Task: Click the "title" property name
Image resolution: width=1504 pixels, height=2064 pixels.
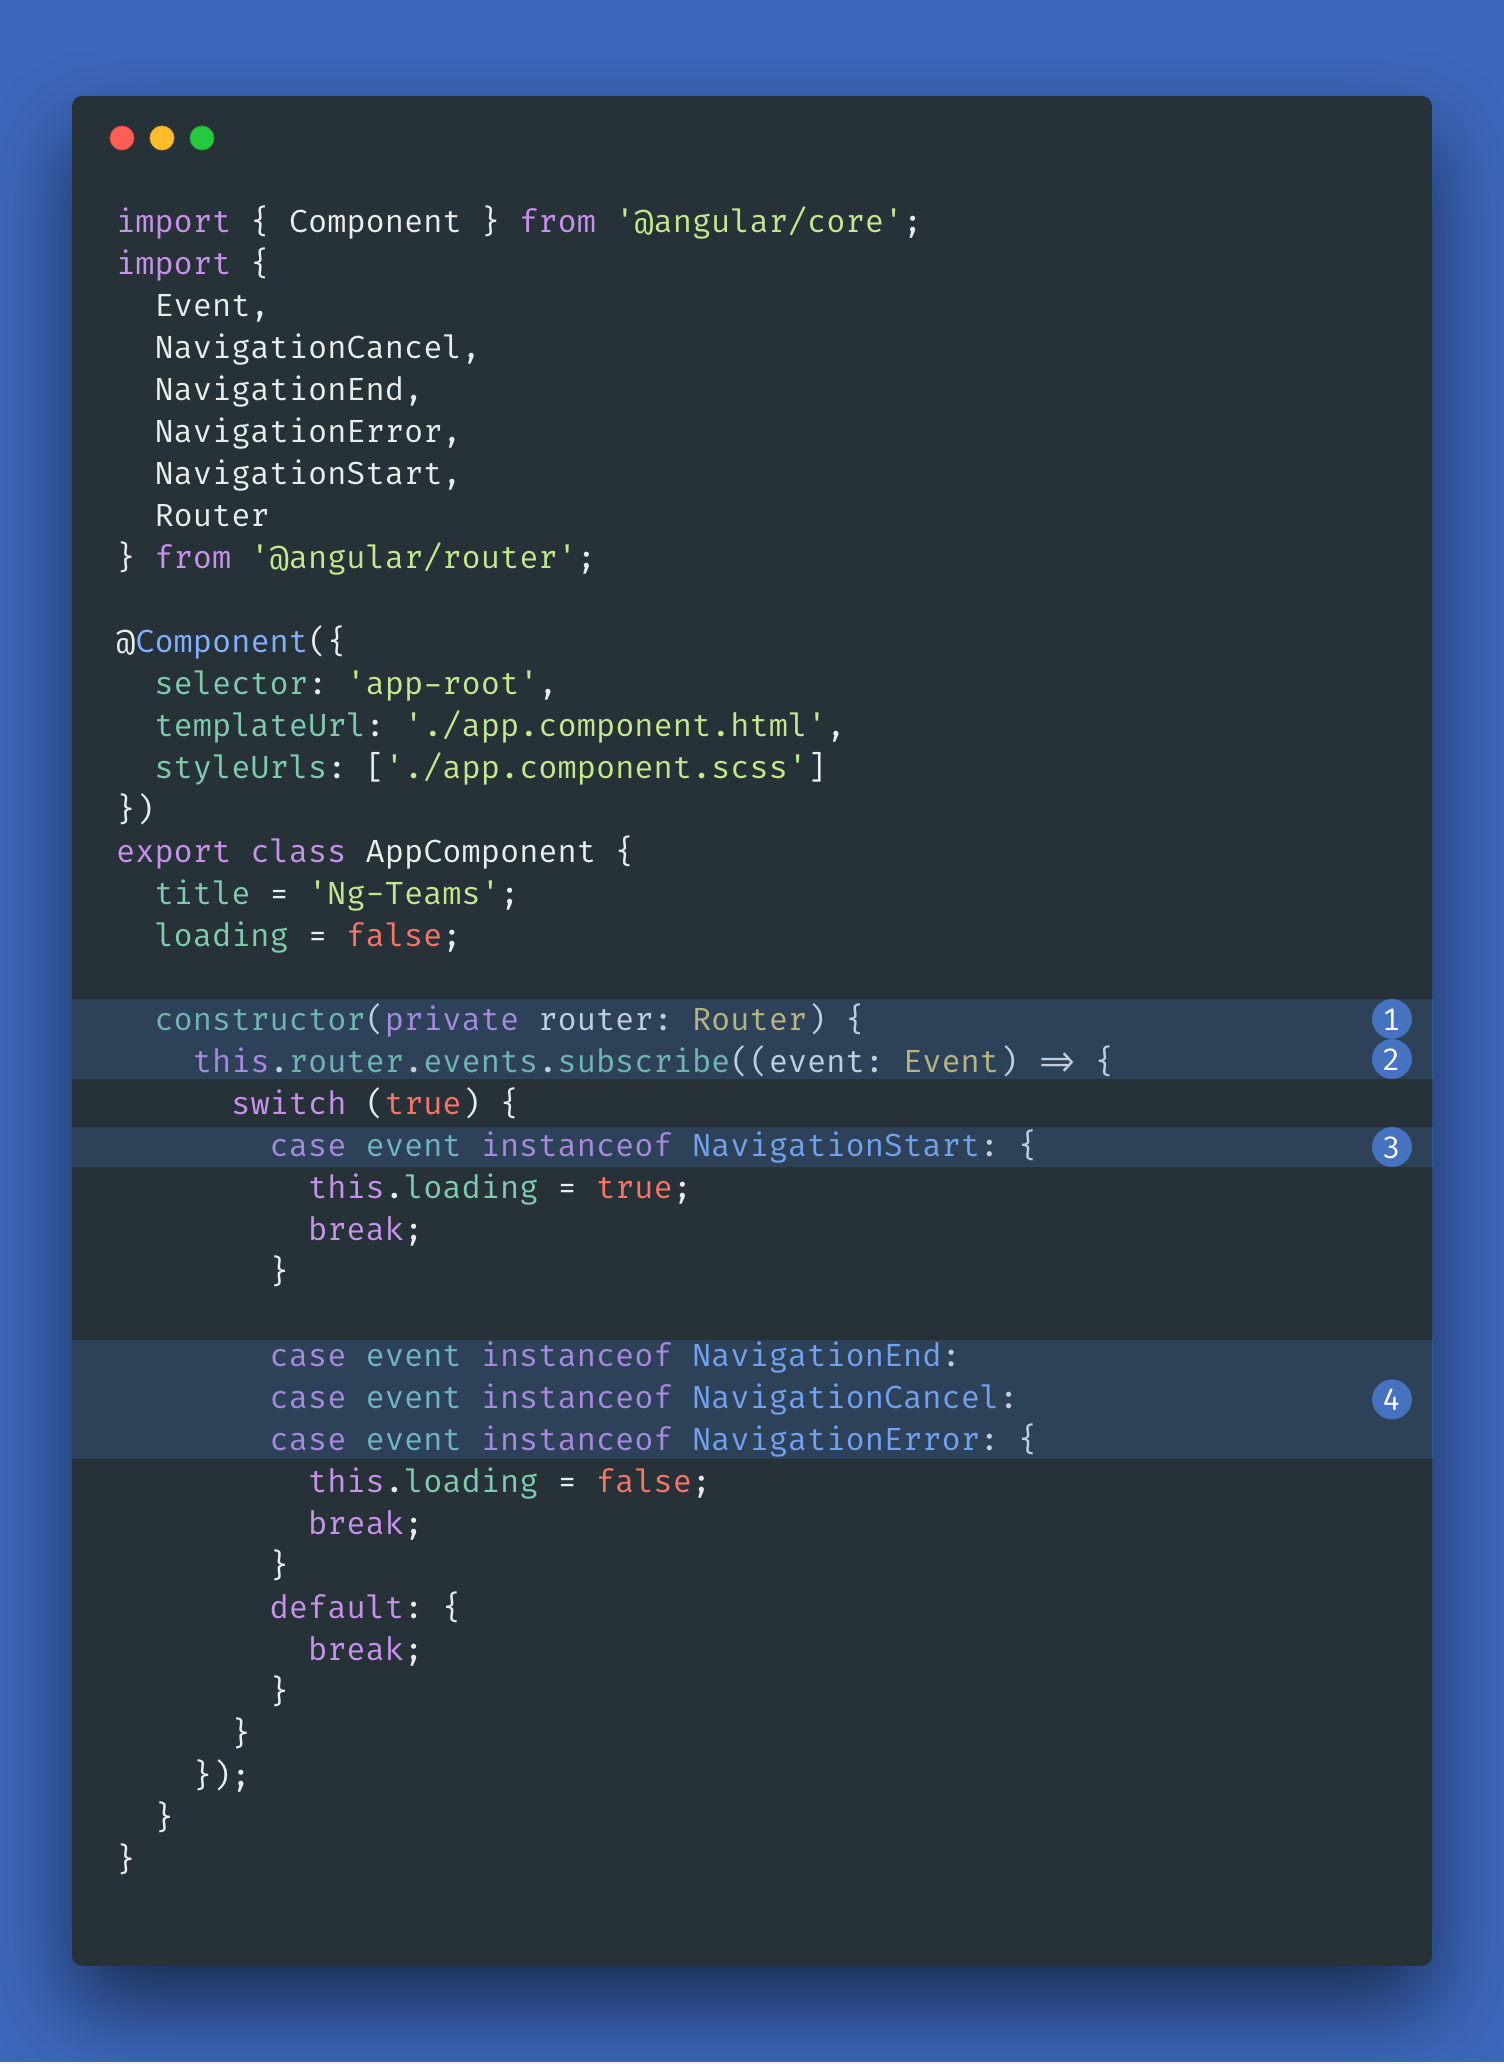Action: (202, 893)
